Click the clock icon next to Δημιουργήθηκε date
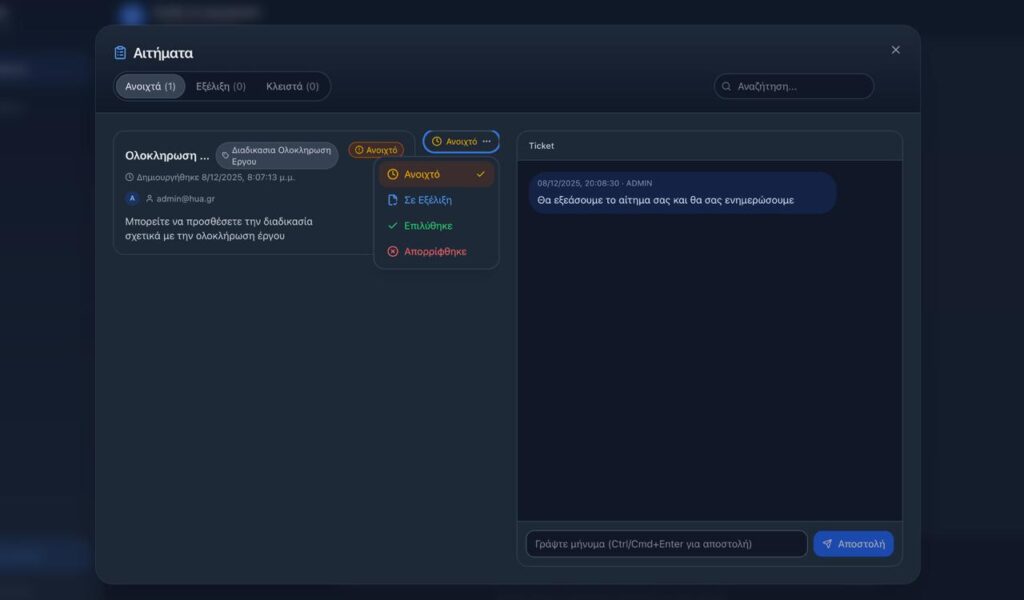1024x600 pixels. 129,177
